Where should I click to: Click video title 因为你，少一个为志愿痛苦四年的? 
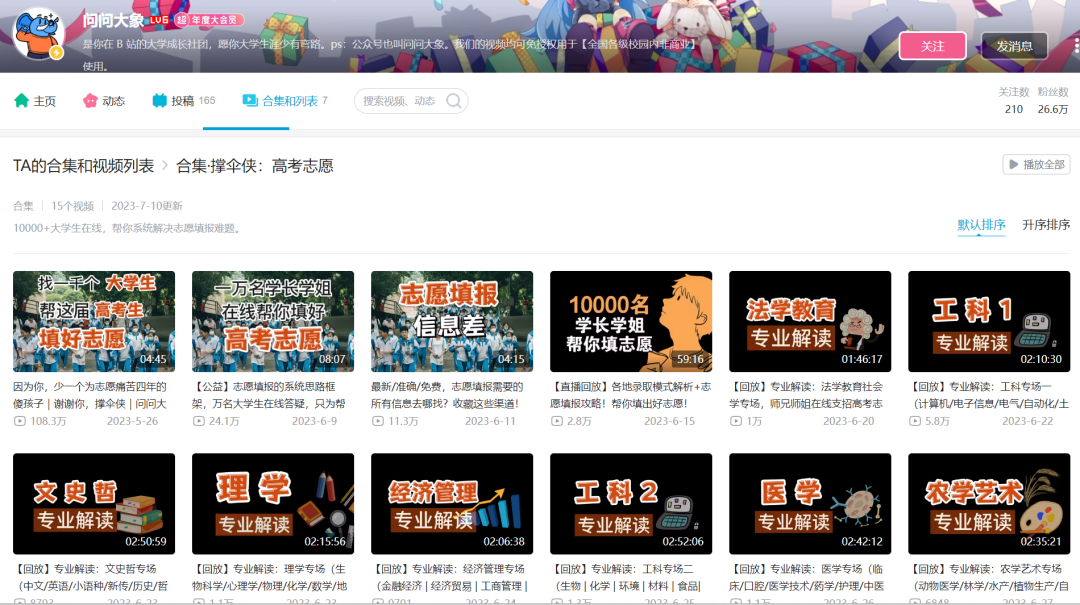90,395
